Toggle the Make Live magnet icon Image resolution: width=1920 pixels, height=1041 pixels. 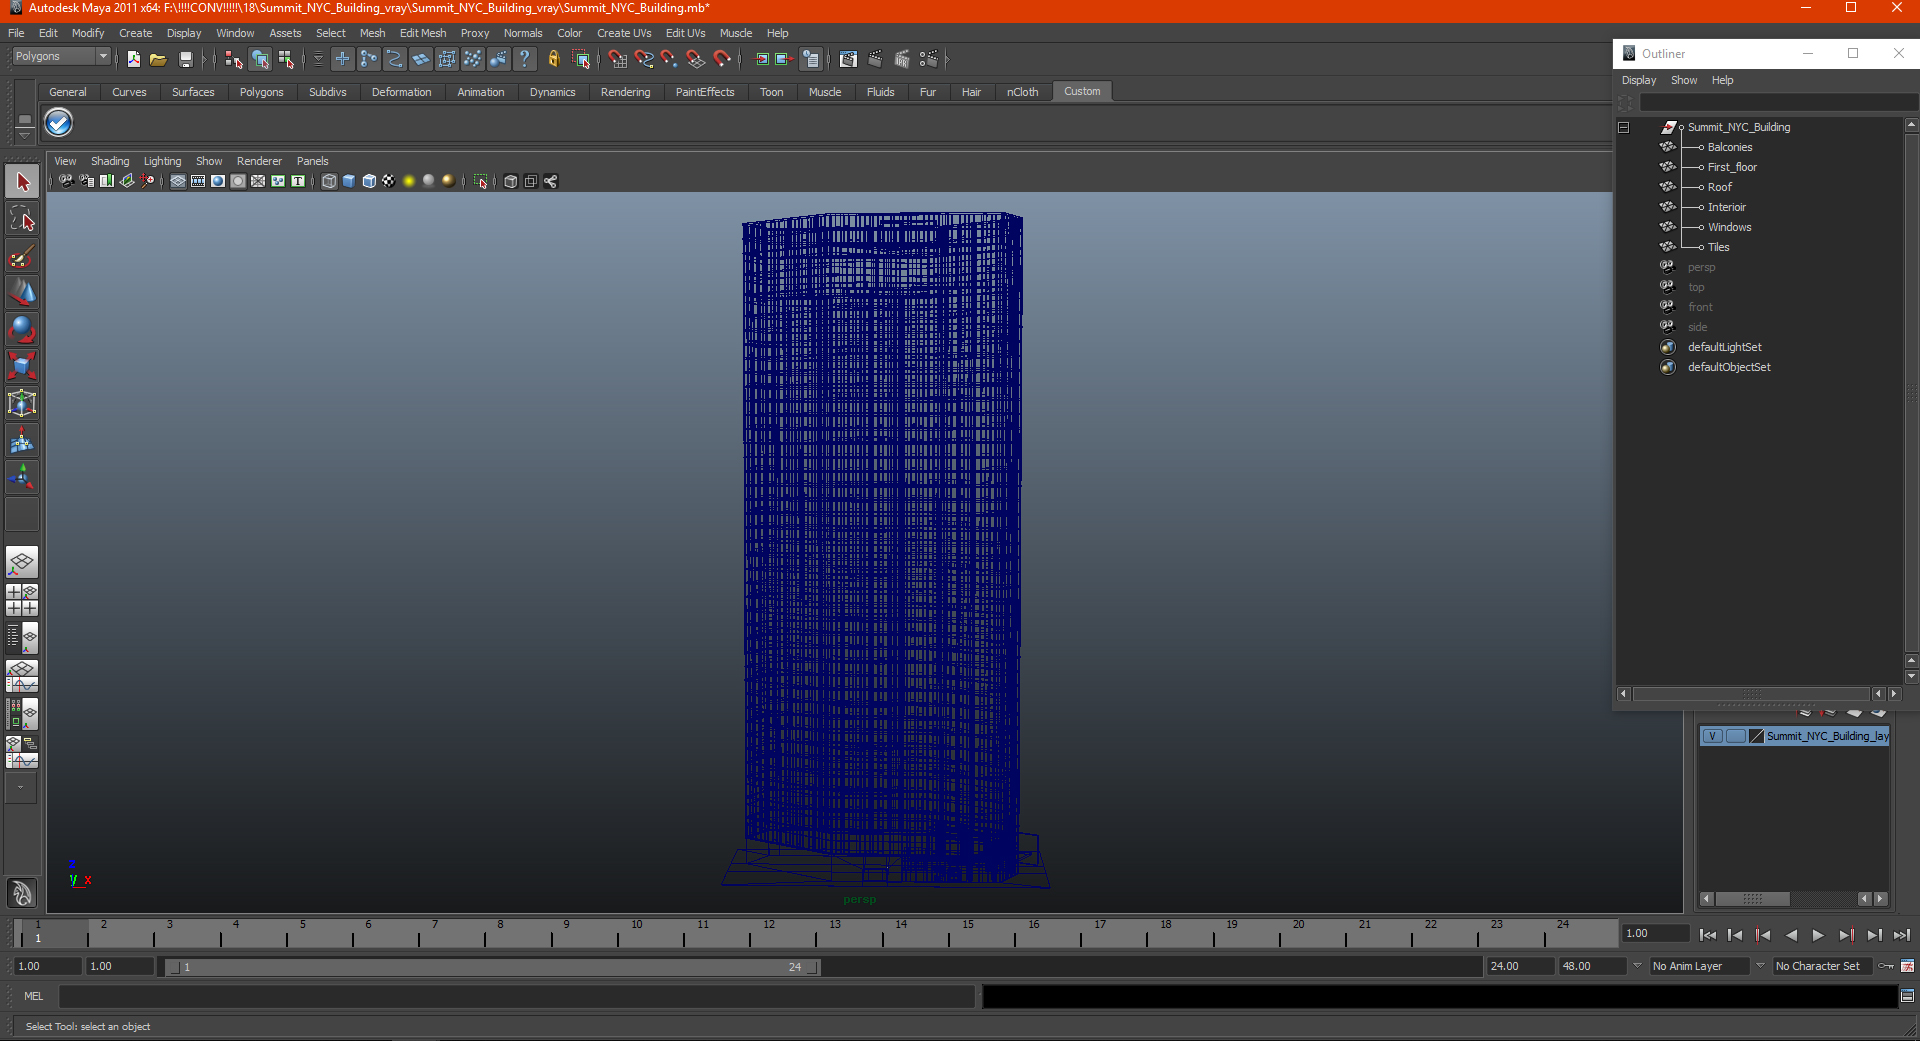coord(722,60)
